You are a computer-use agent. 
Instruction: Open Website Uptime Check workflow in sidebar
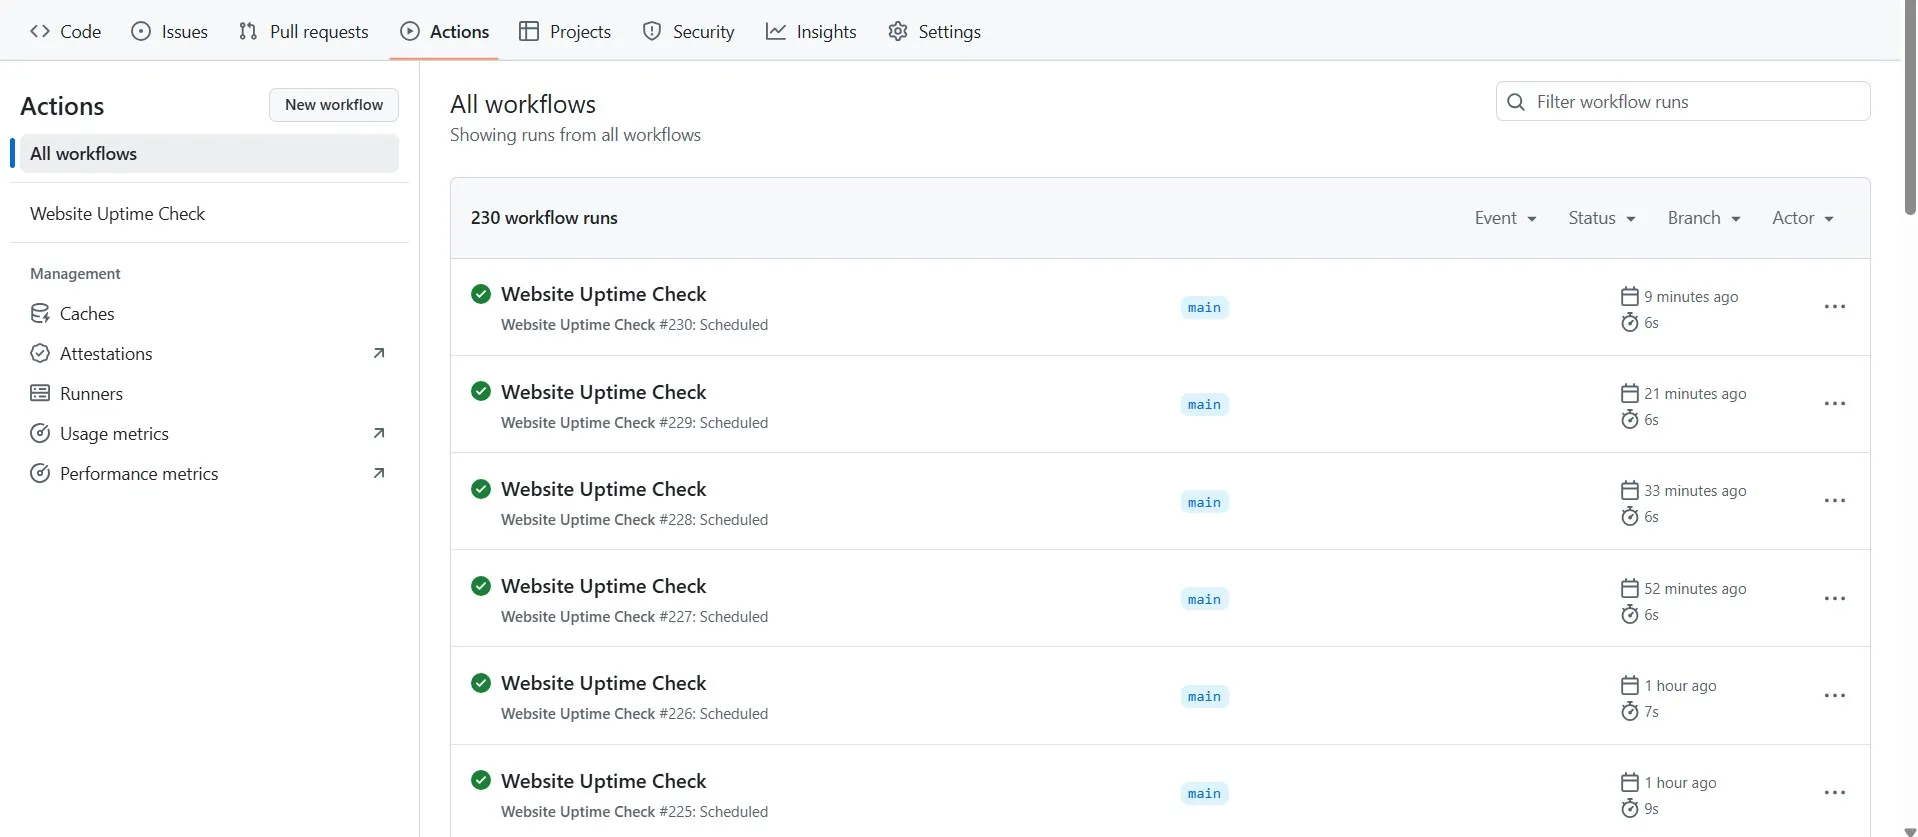tap(117, 213)
